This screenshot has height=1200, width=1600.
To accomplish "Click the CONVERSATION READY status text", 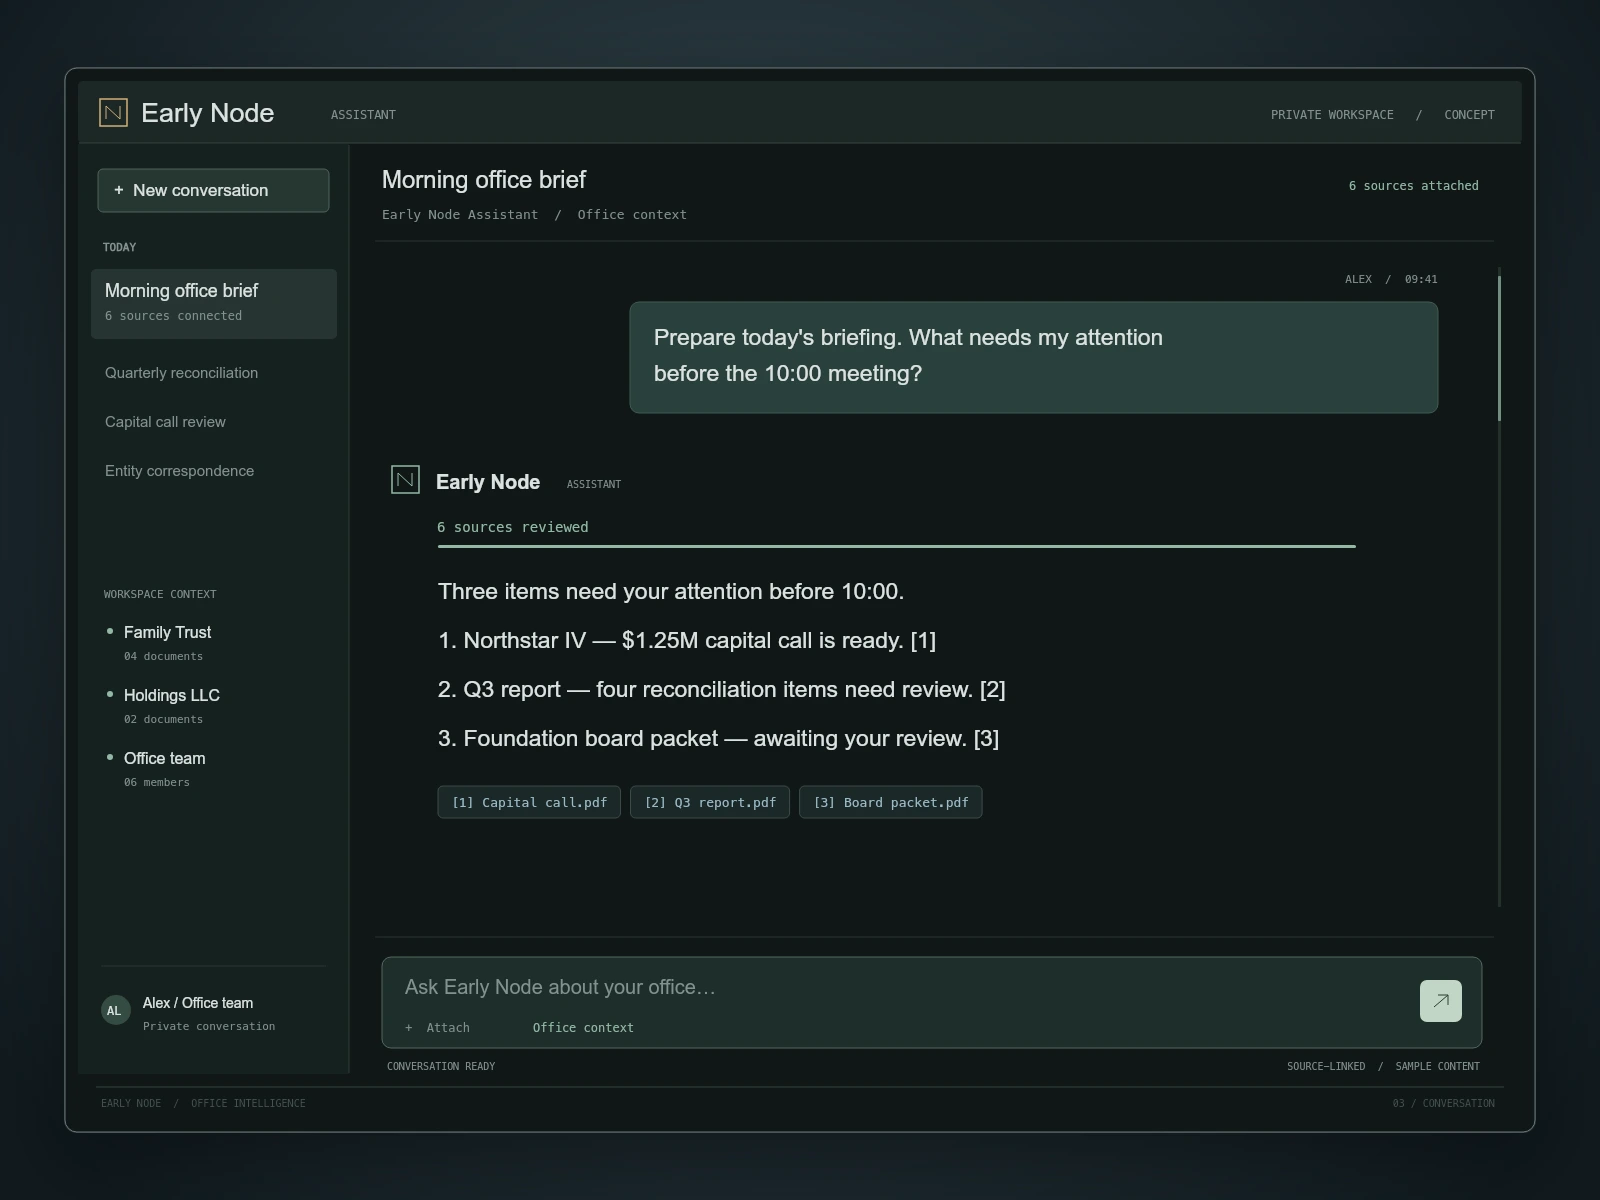I will point(441,1066).
